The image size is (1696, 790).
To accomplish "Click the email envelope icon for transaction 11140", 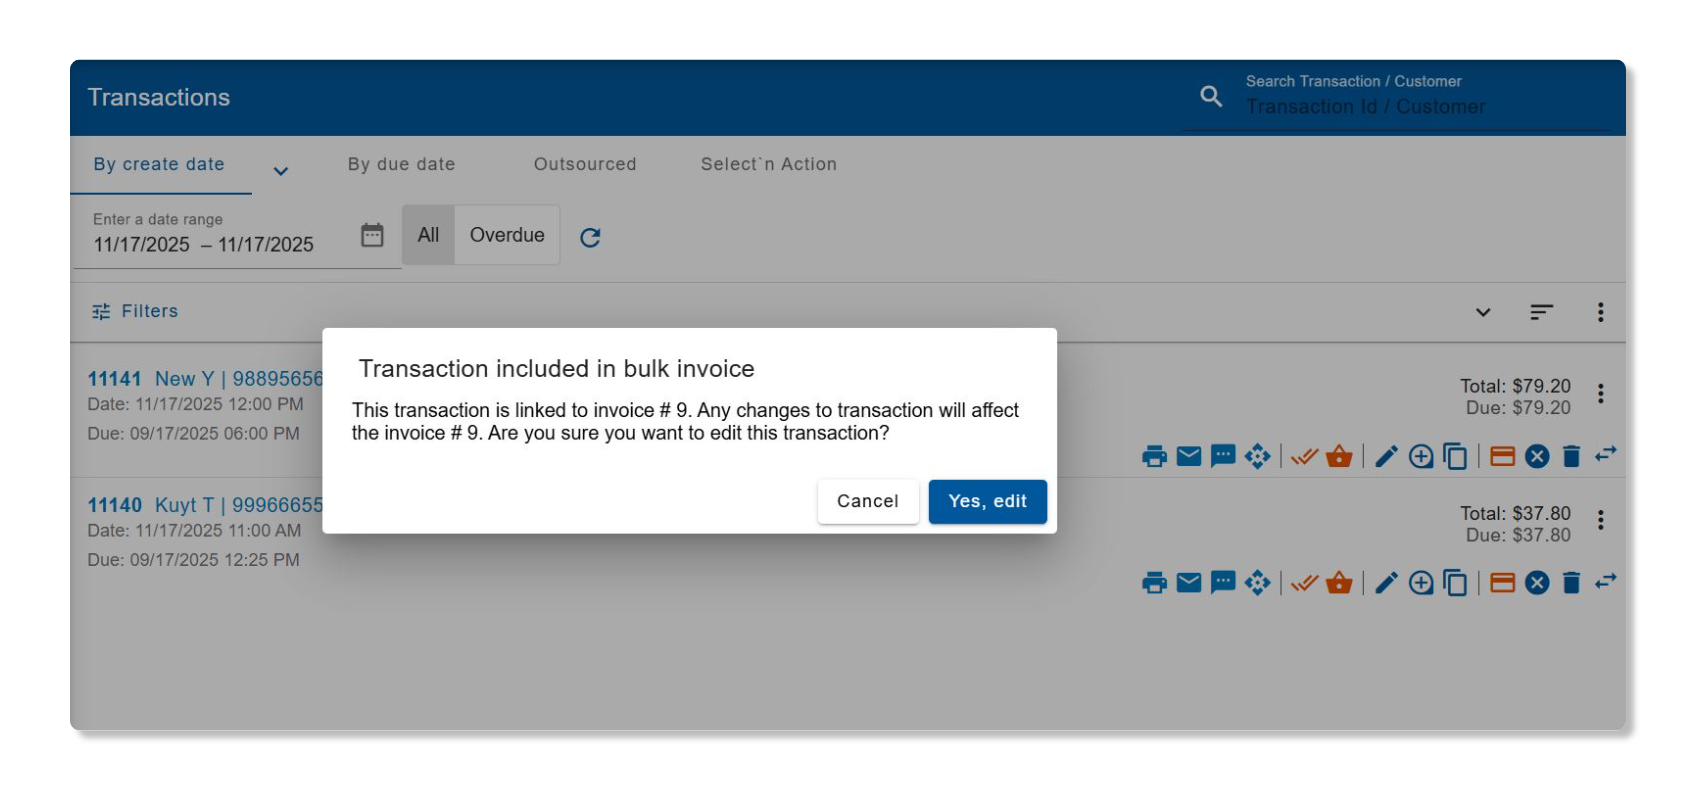I will click(1189, 583).
